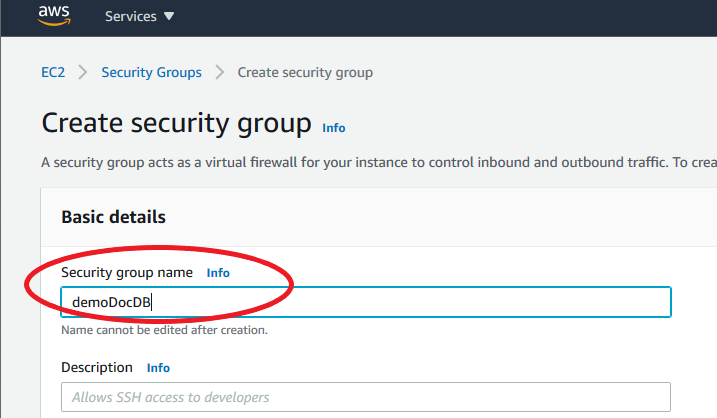This screenshot has width=717, height=418.
Task: Click the Security group name label
Action: [x=127, y=272]
